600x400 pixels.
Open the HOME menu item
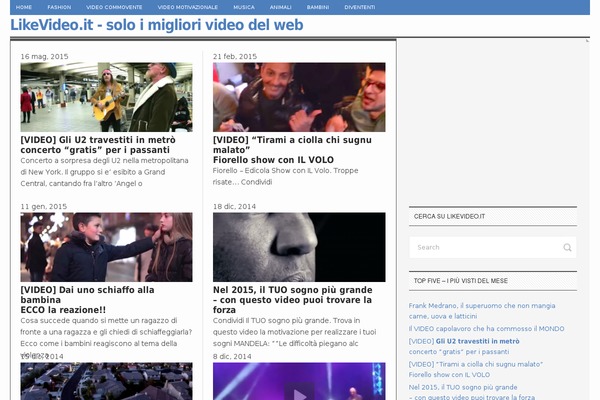24,7
